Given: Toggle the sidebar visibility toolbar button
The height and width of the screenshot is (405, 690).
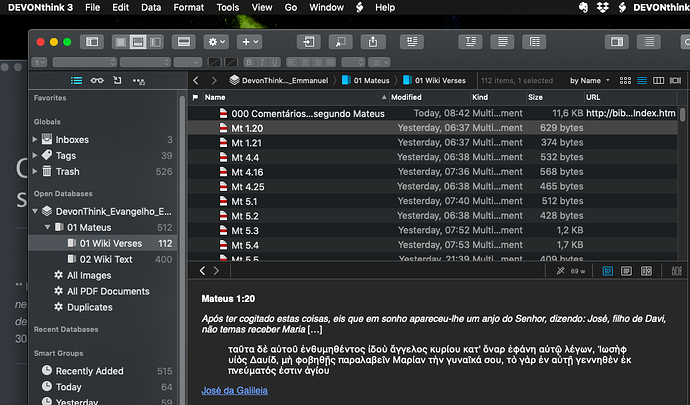Looking at the screenshot, I should 92,42.
